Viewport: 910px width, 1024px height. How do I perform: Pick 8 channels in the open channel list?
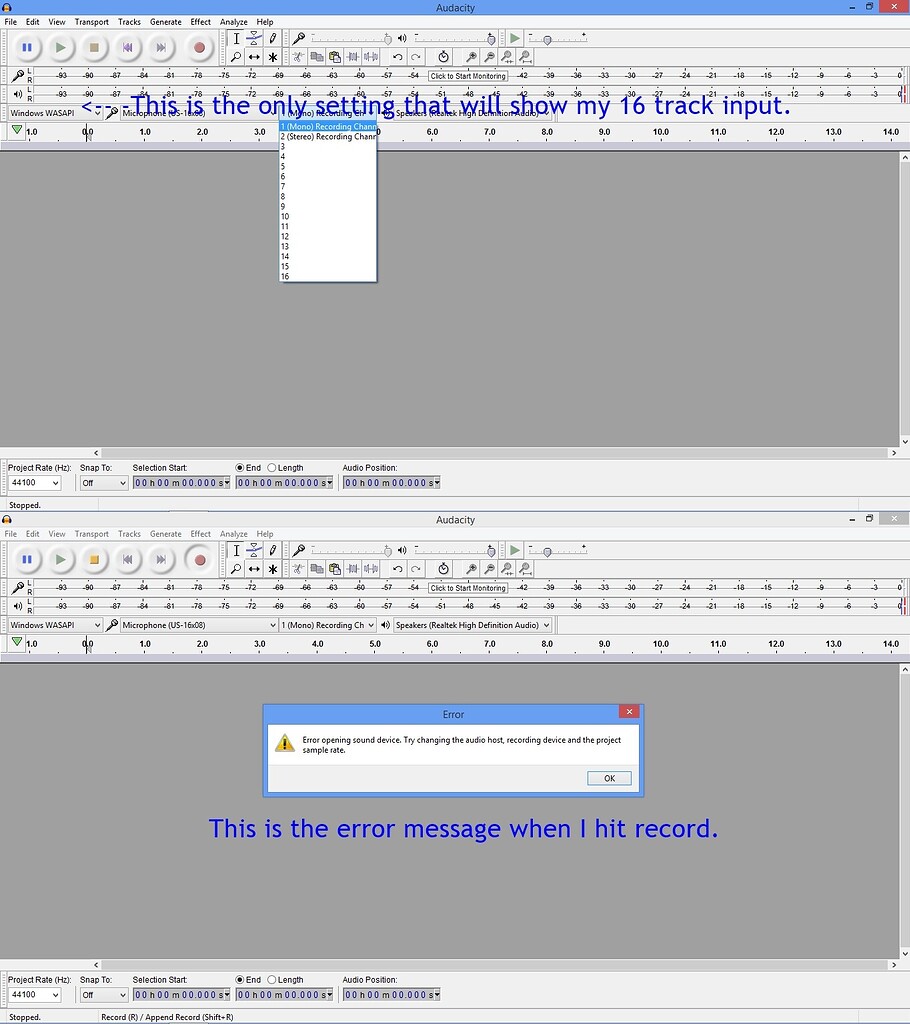(x=284, y=196)
